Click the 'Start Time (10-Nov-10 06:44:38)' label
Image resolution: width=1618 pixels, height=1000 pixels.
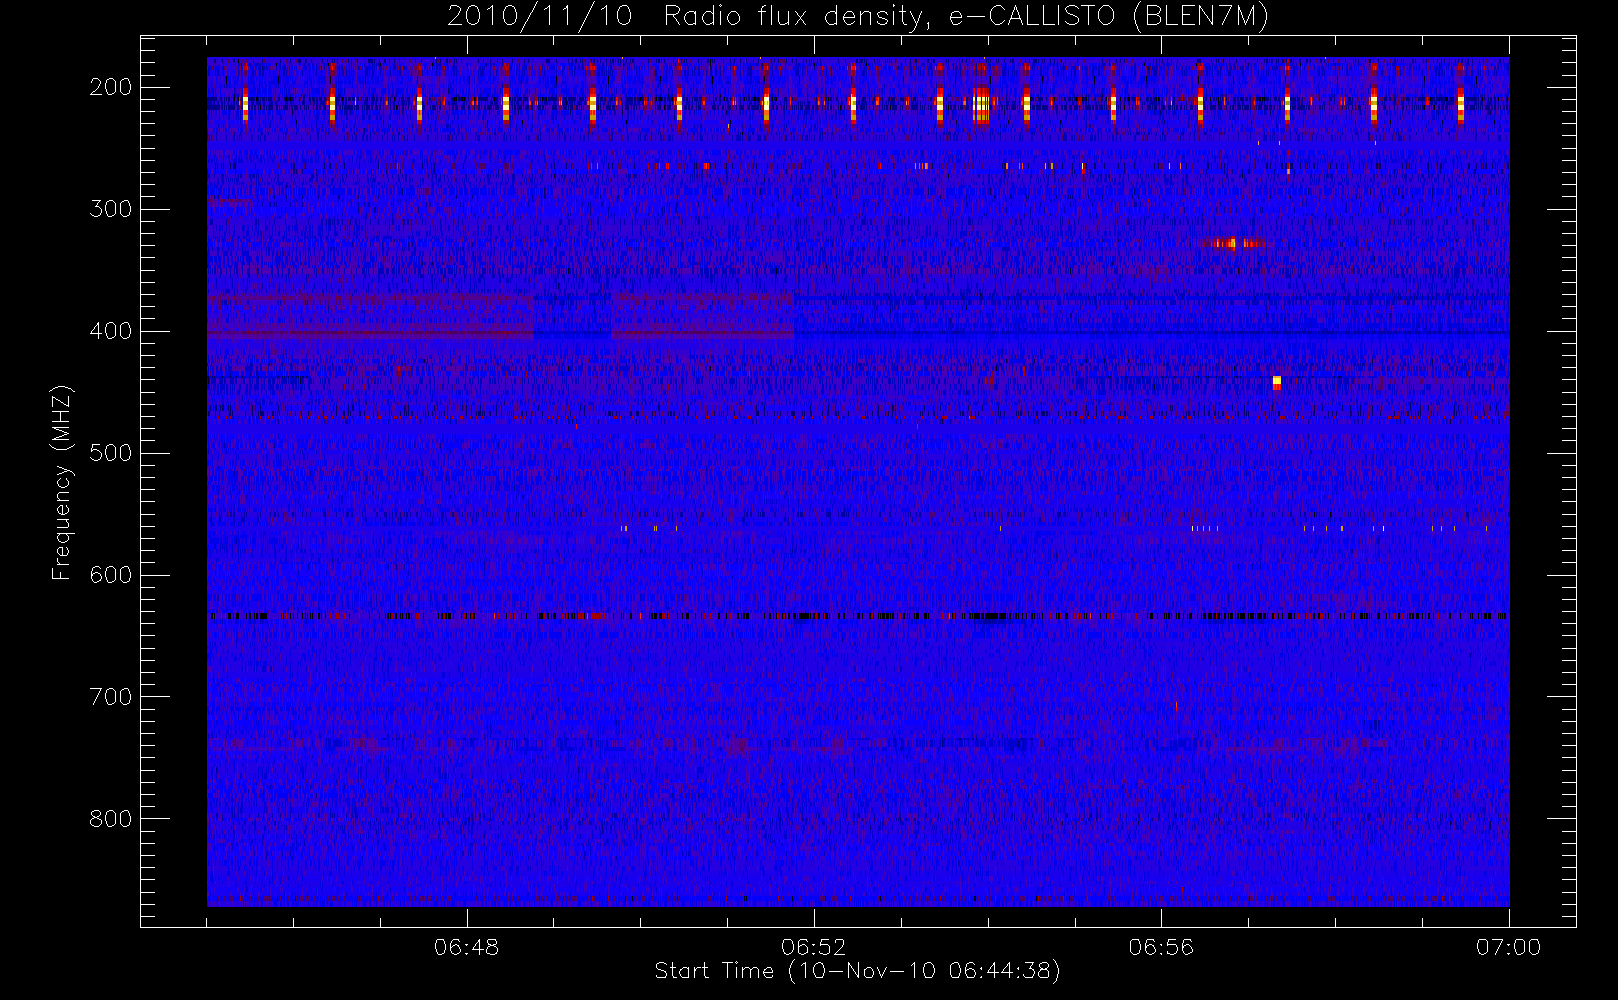[x=857, y=971]
